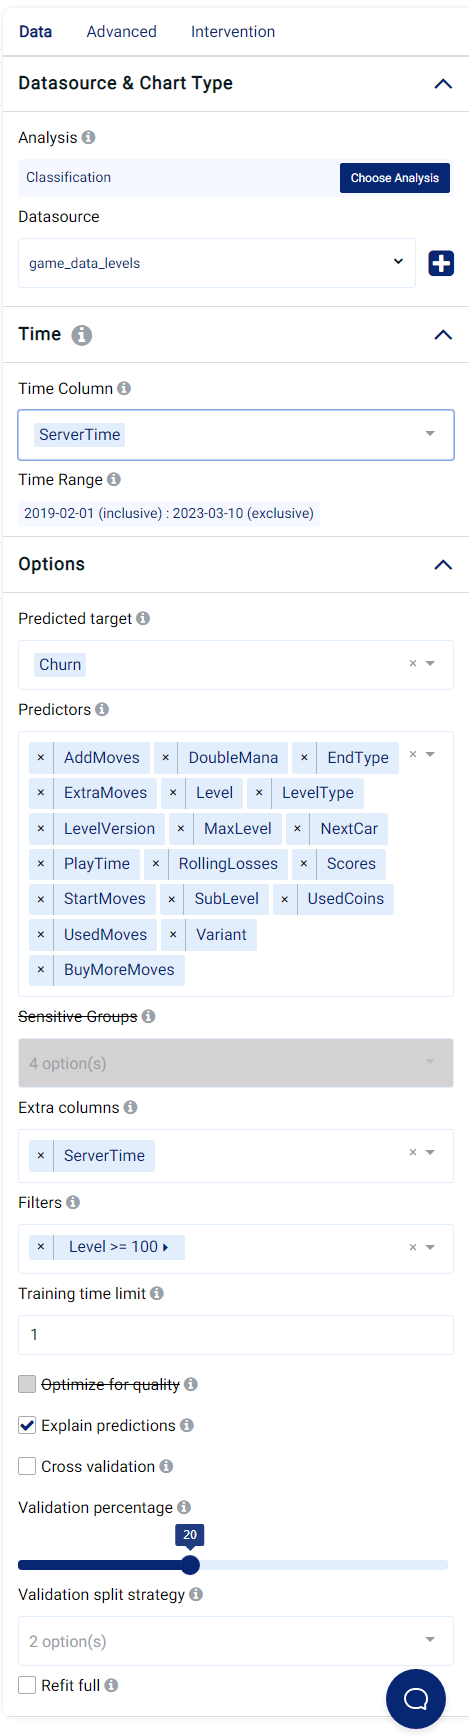Click info icon beside Training time limit
The width and height of the screenshot is (469, 1736).
tap(157, 1293)
